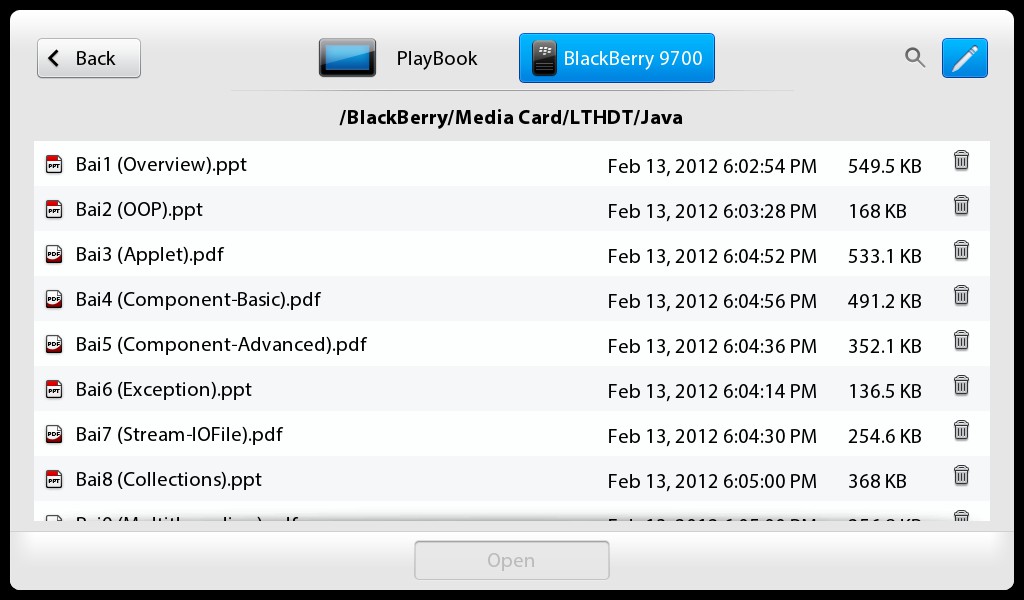
Task: Click the 533.1 KB file size
Action: (x=884, y=257)
